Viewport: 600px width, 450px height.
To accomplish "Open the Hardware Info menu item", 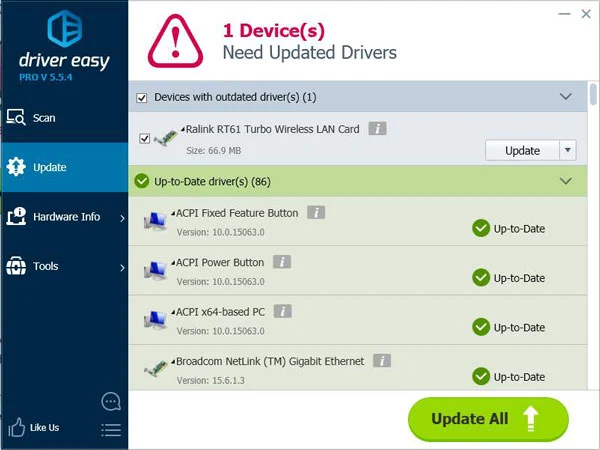I will pyautogui.click(x=64, y=217).
